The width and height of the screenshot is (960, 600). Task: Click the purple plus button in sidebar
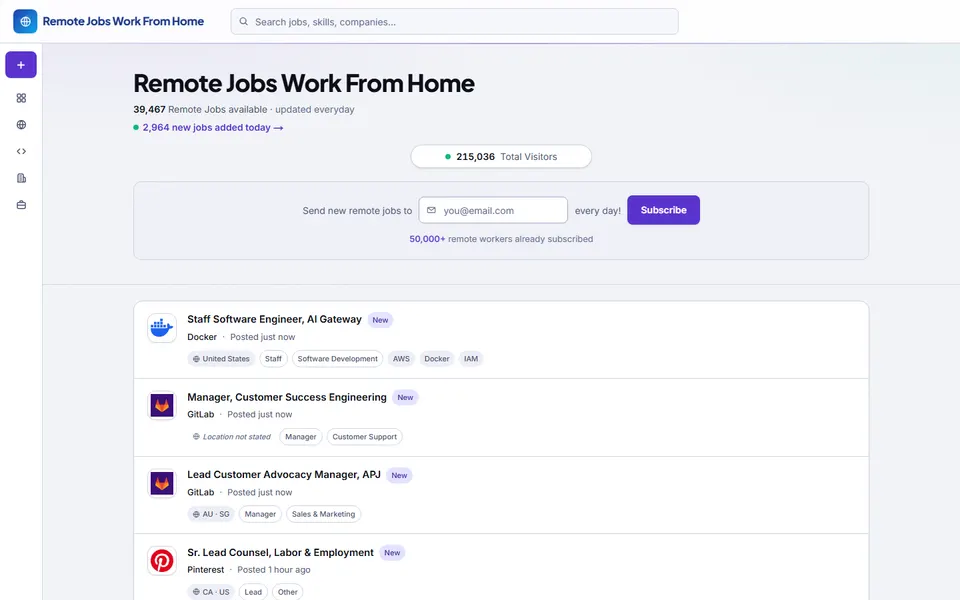pyautogui.click(x=21, y=65)
